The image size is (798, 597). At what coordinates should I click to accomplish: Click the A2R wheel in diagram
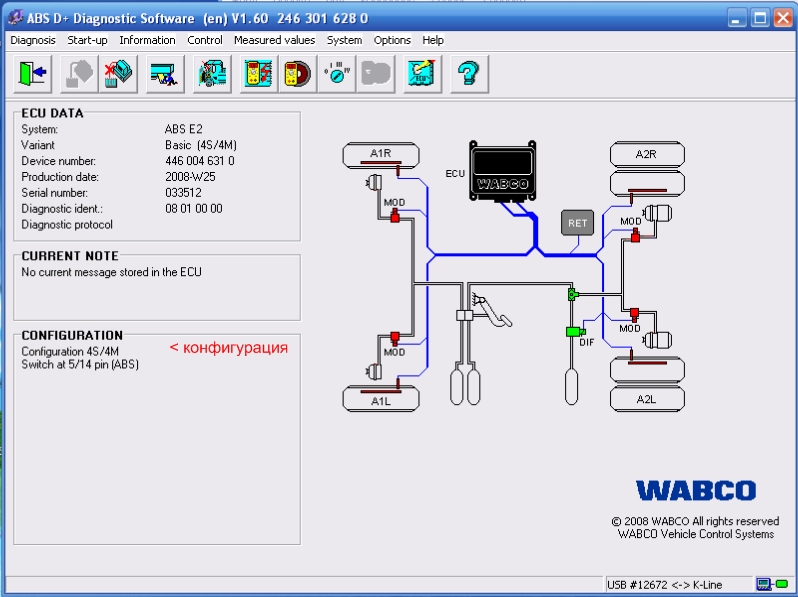point(647,154)
